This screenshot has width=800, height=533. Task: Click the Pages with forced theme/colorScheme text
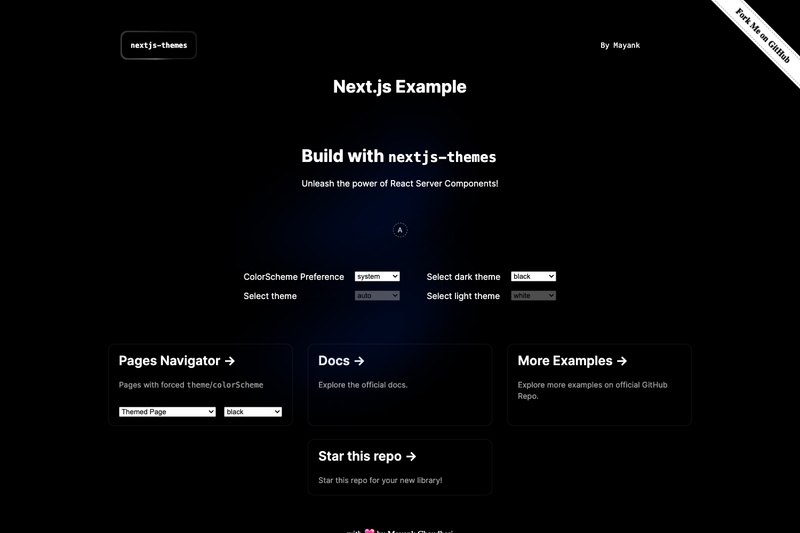191,385
